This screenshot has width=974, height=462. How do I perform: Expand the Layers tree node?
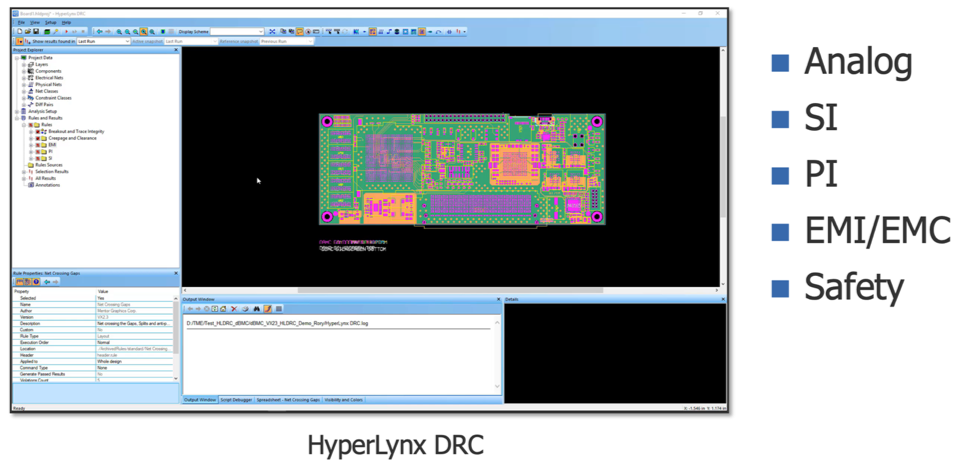(x=24, y=64)
